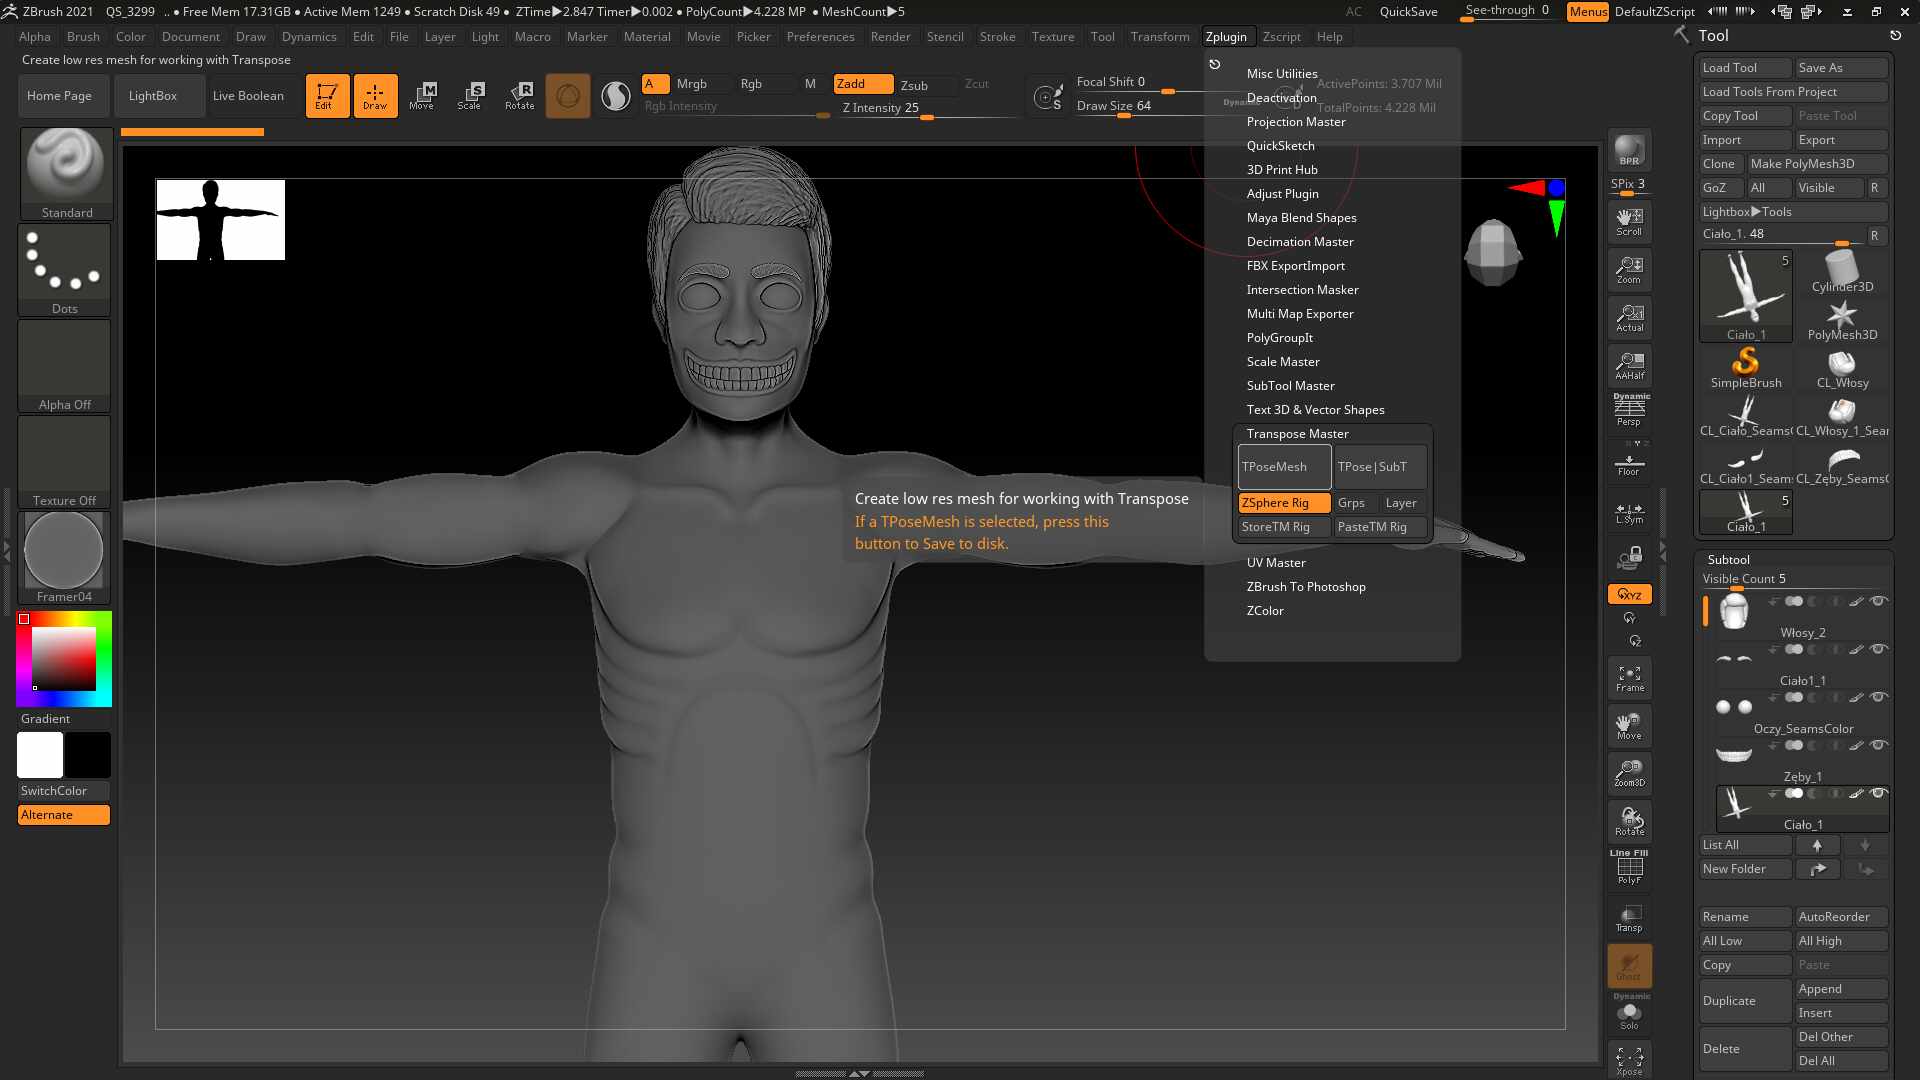This screenshot has width=1920, height=1080.
Task: Select the Standard brush thumbnail
Action: coord(66,172)
